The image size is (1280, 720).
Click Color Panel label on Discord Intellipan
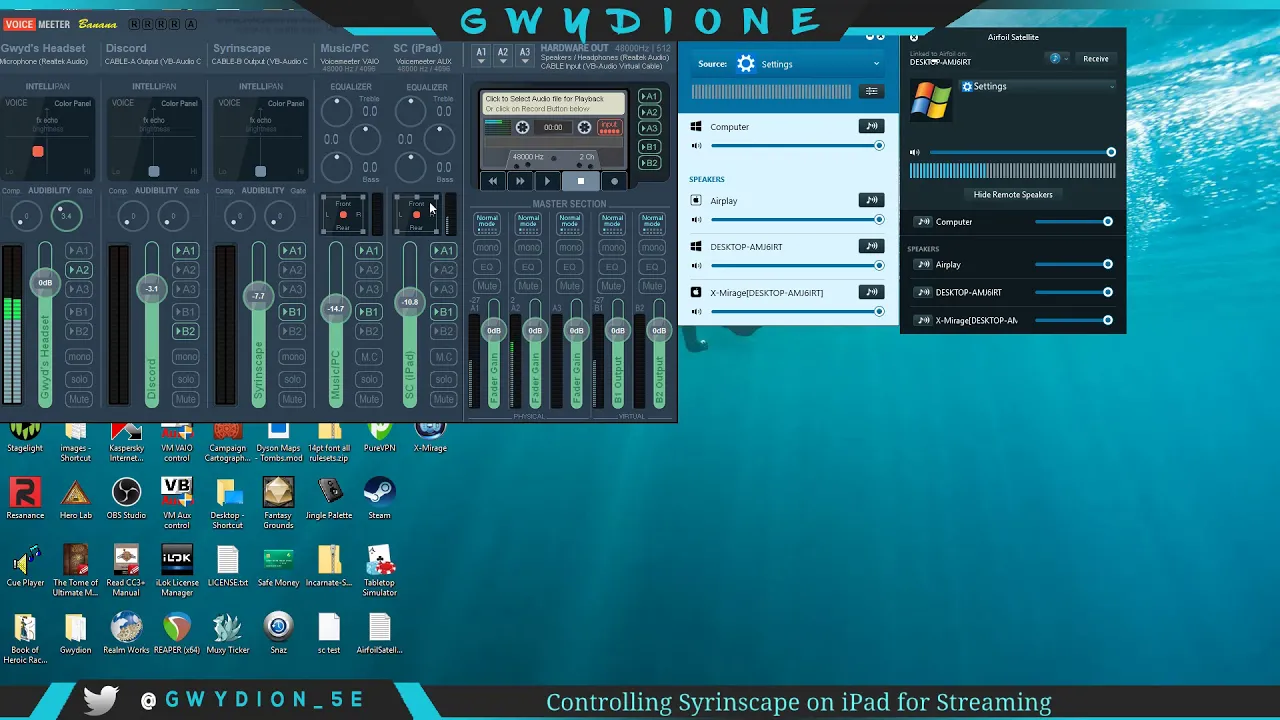(179, 103)
